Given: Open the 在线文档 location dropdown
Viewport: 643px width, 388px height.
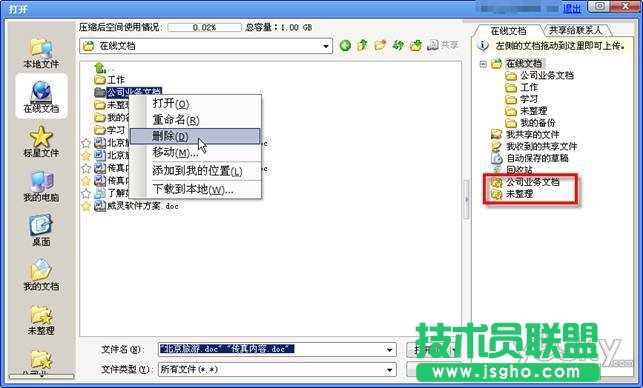Looking at the screenshot, I should [326, 46].
